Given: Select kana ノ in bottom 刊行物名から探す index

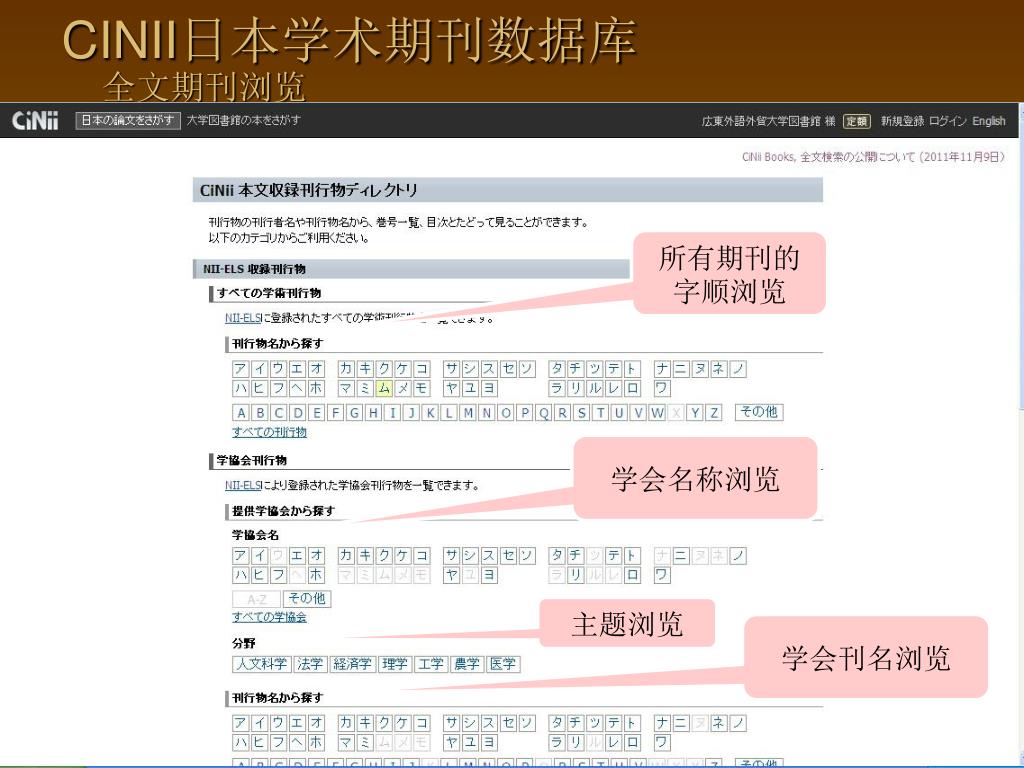Looking at the screenshot, I should 738,724.
